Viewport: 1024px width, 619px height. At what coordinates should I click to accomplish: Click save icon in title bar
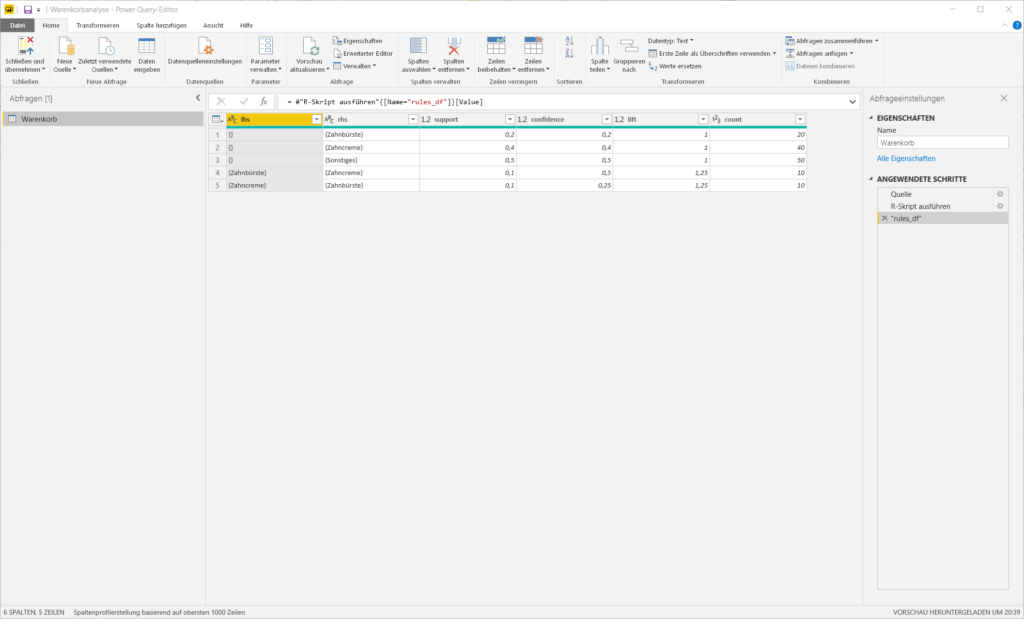tap(27, 10)
